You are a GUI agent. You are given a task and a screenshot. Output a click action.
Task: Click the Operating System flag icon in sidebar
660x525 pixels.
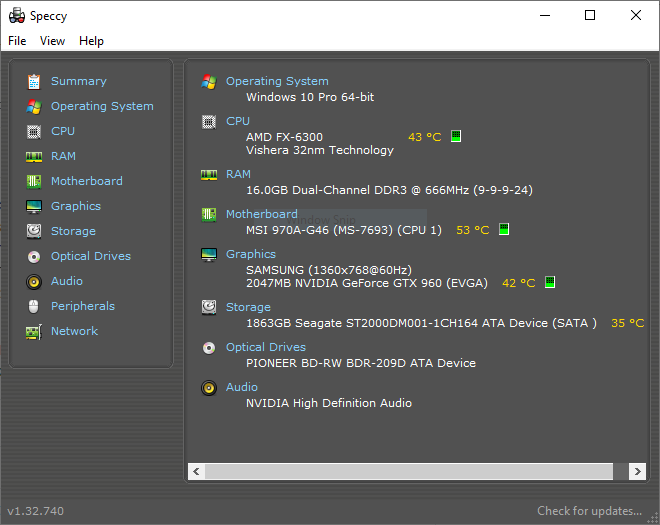(x=34, y=107)
